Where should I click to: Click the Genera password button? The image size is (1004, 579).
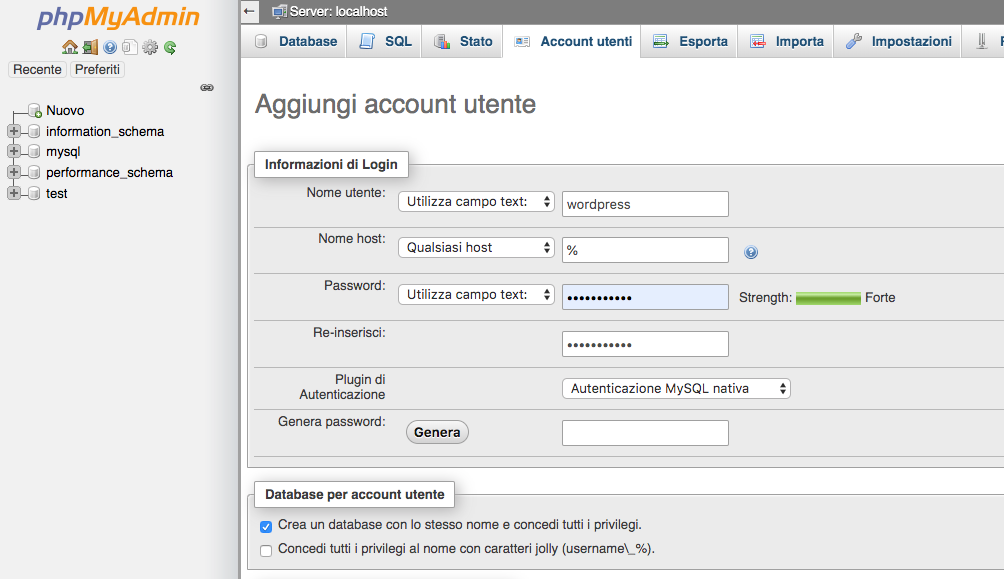tap(437, 432)
